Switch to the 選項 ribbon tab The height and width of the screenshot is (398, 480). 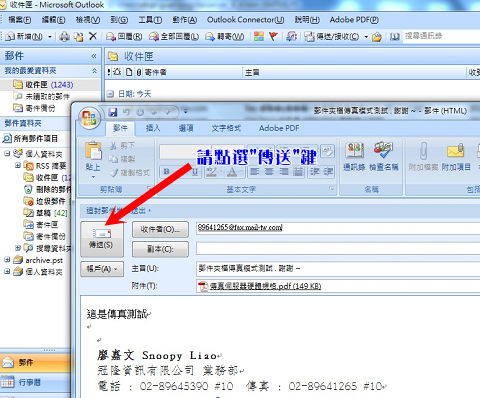tap(186, 128)
